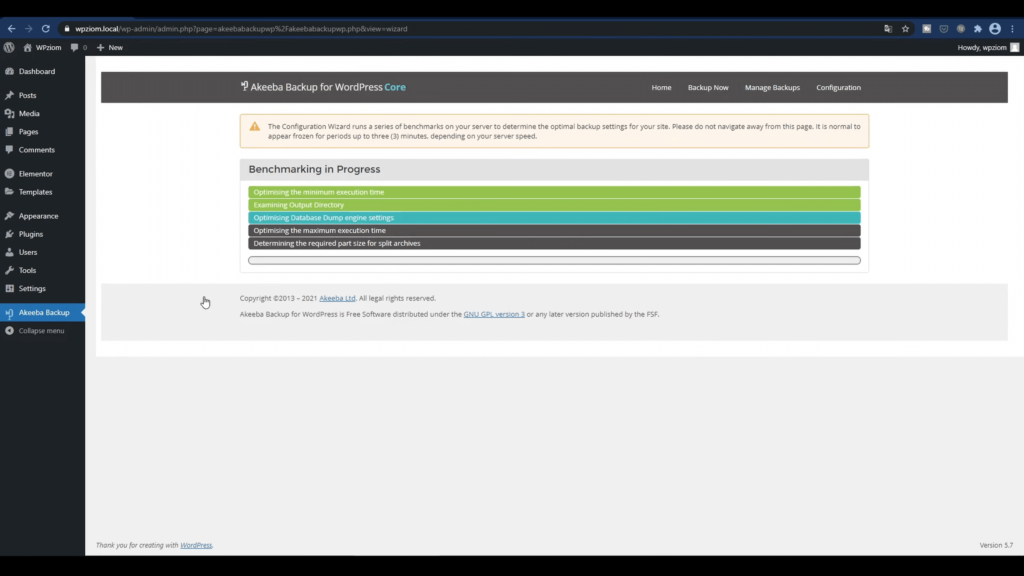
Task: Open the + New content menu
Action: [109, 47]
